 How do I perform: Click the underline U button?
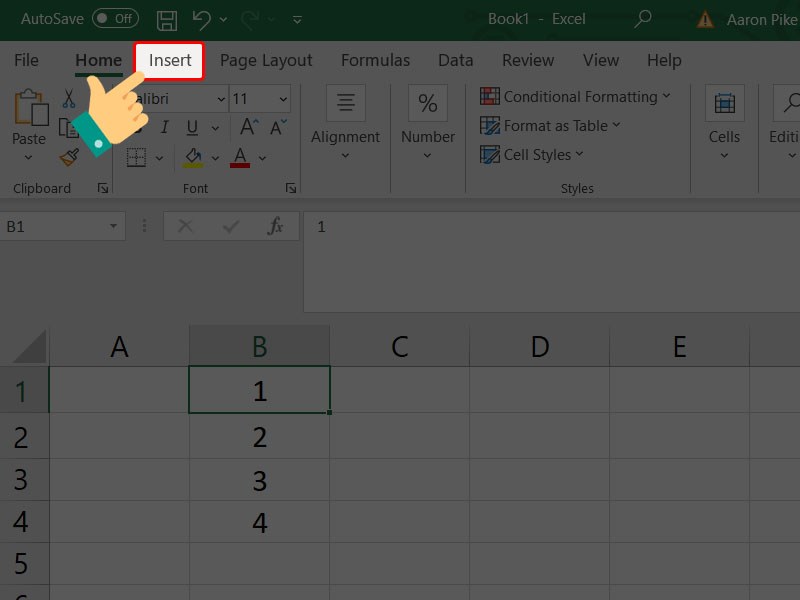(x=191, y=127)
